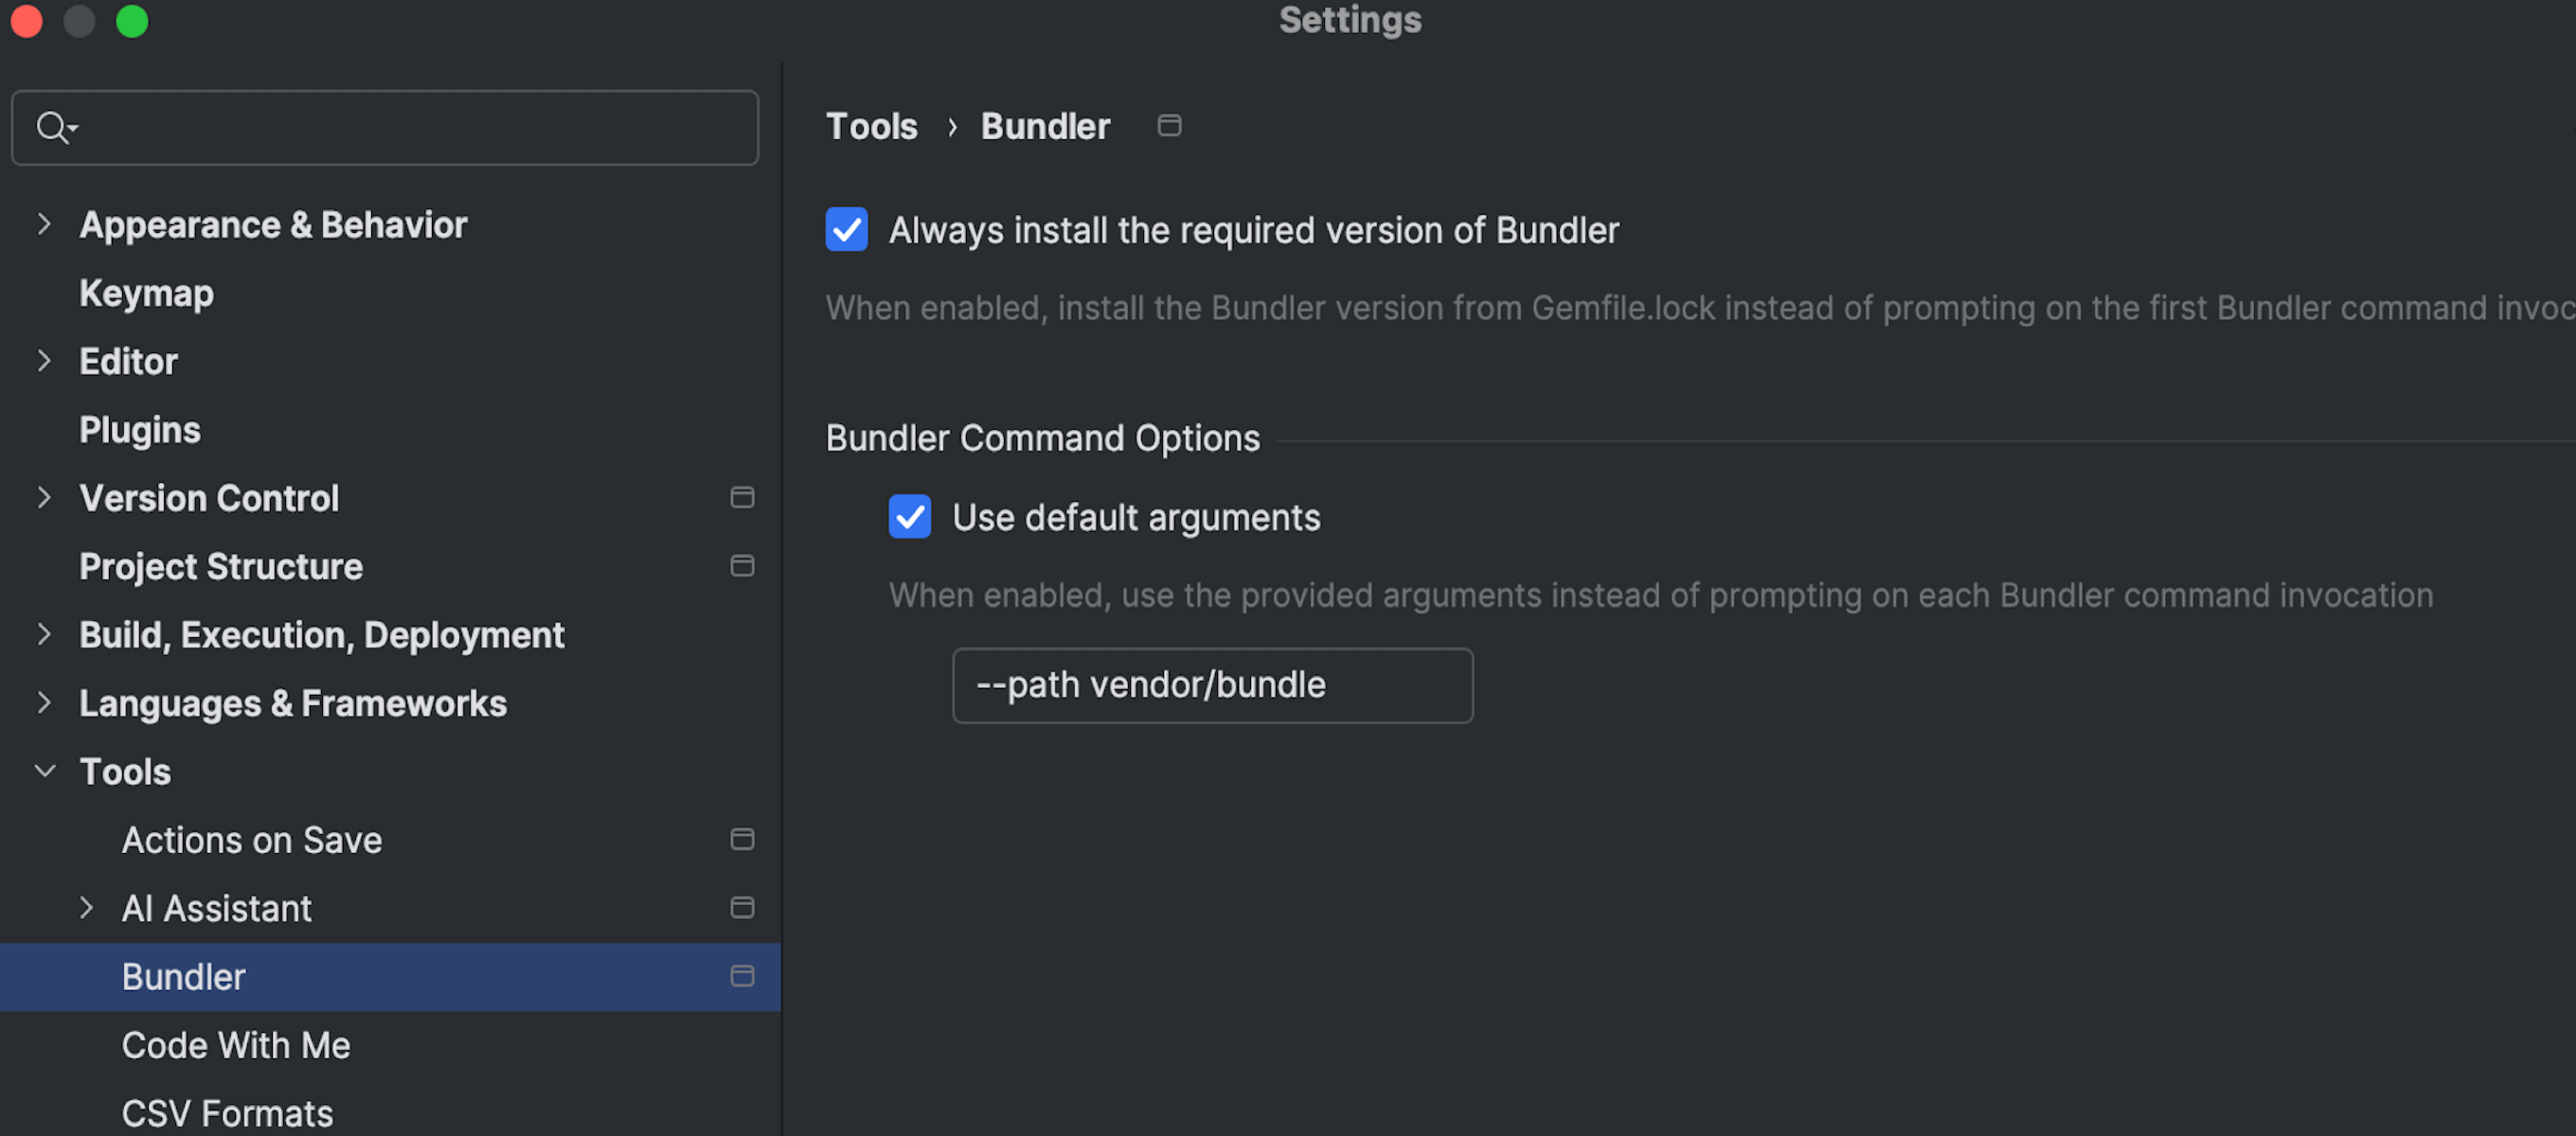Select Plugins in the settings list
The image size is (2576, 1136).
(x=140, y=430)
